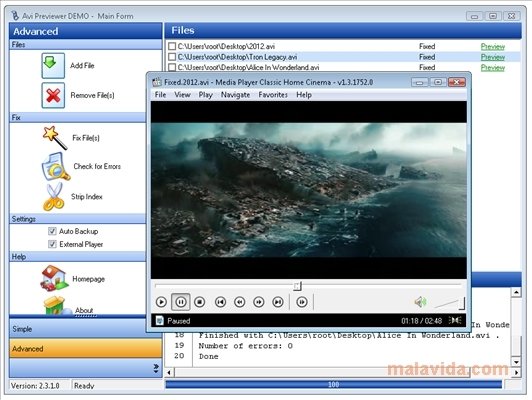Click the Remove File(s) red X icon

53,95
